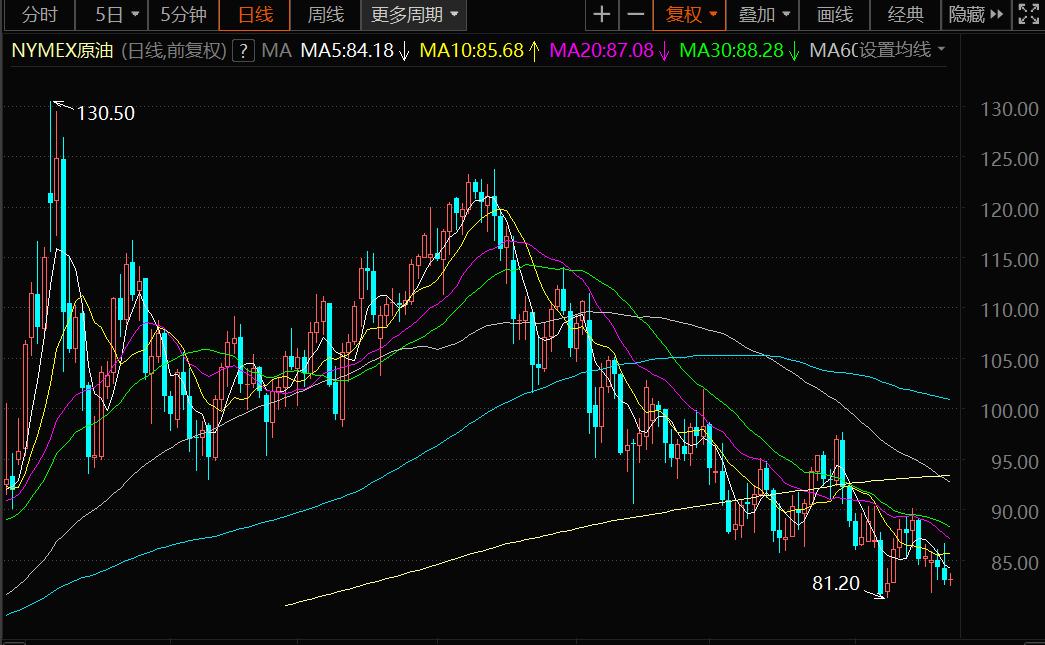Toggle the 隐藏 panel hide button
1045x645 pixels.
974,15
